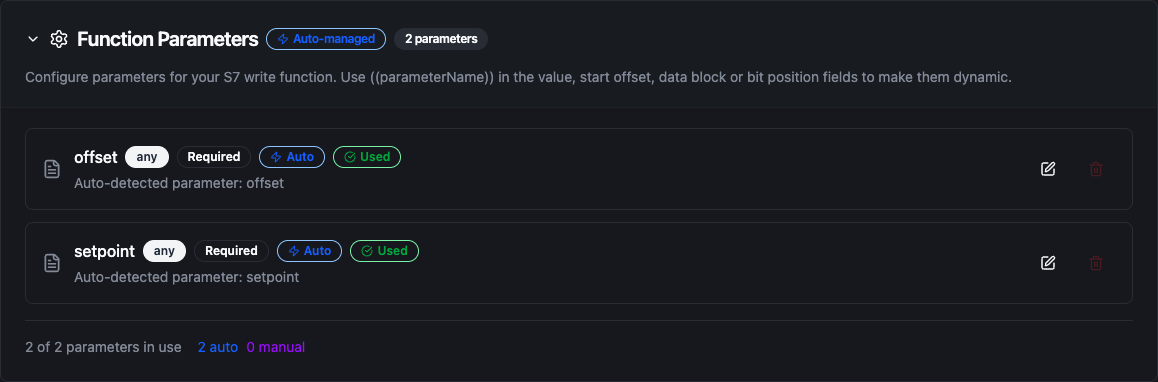Click the Required badge on offset

pyautogui.click(x=213, y=157)
